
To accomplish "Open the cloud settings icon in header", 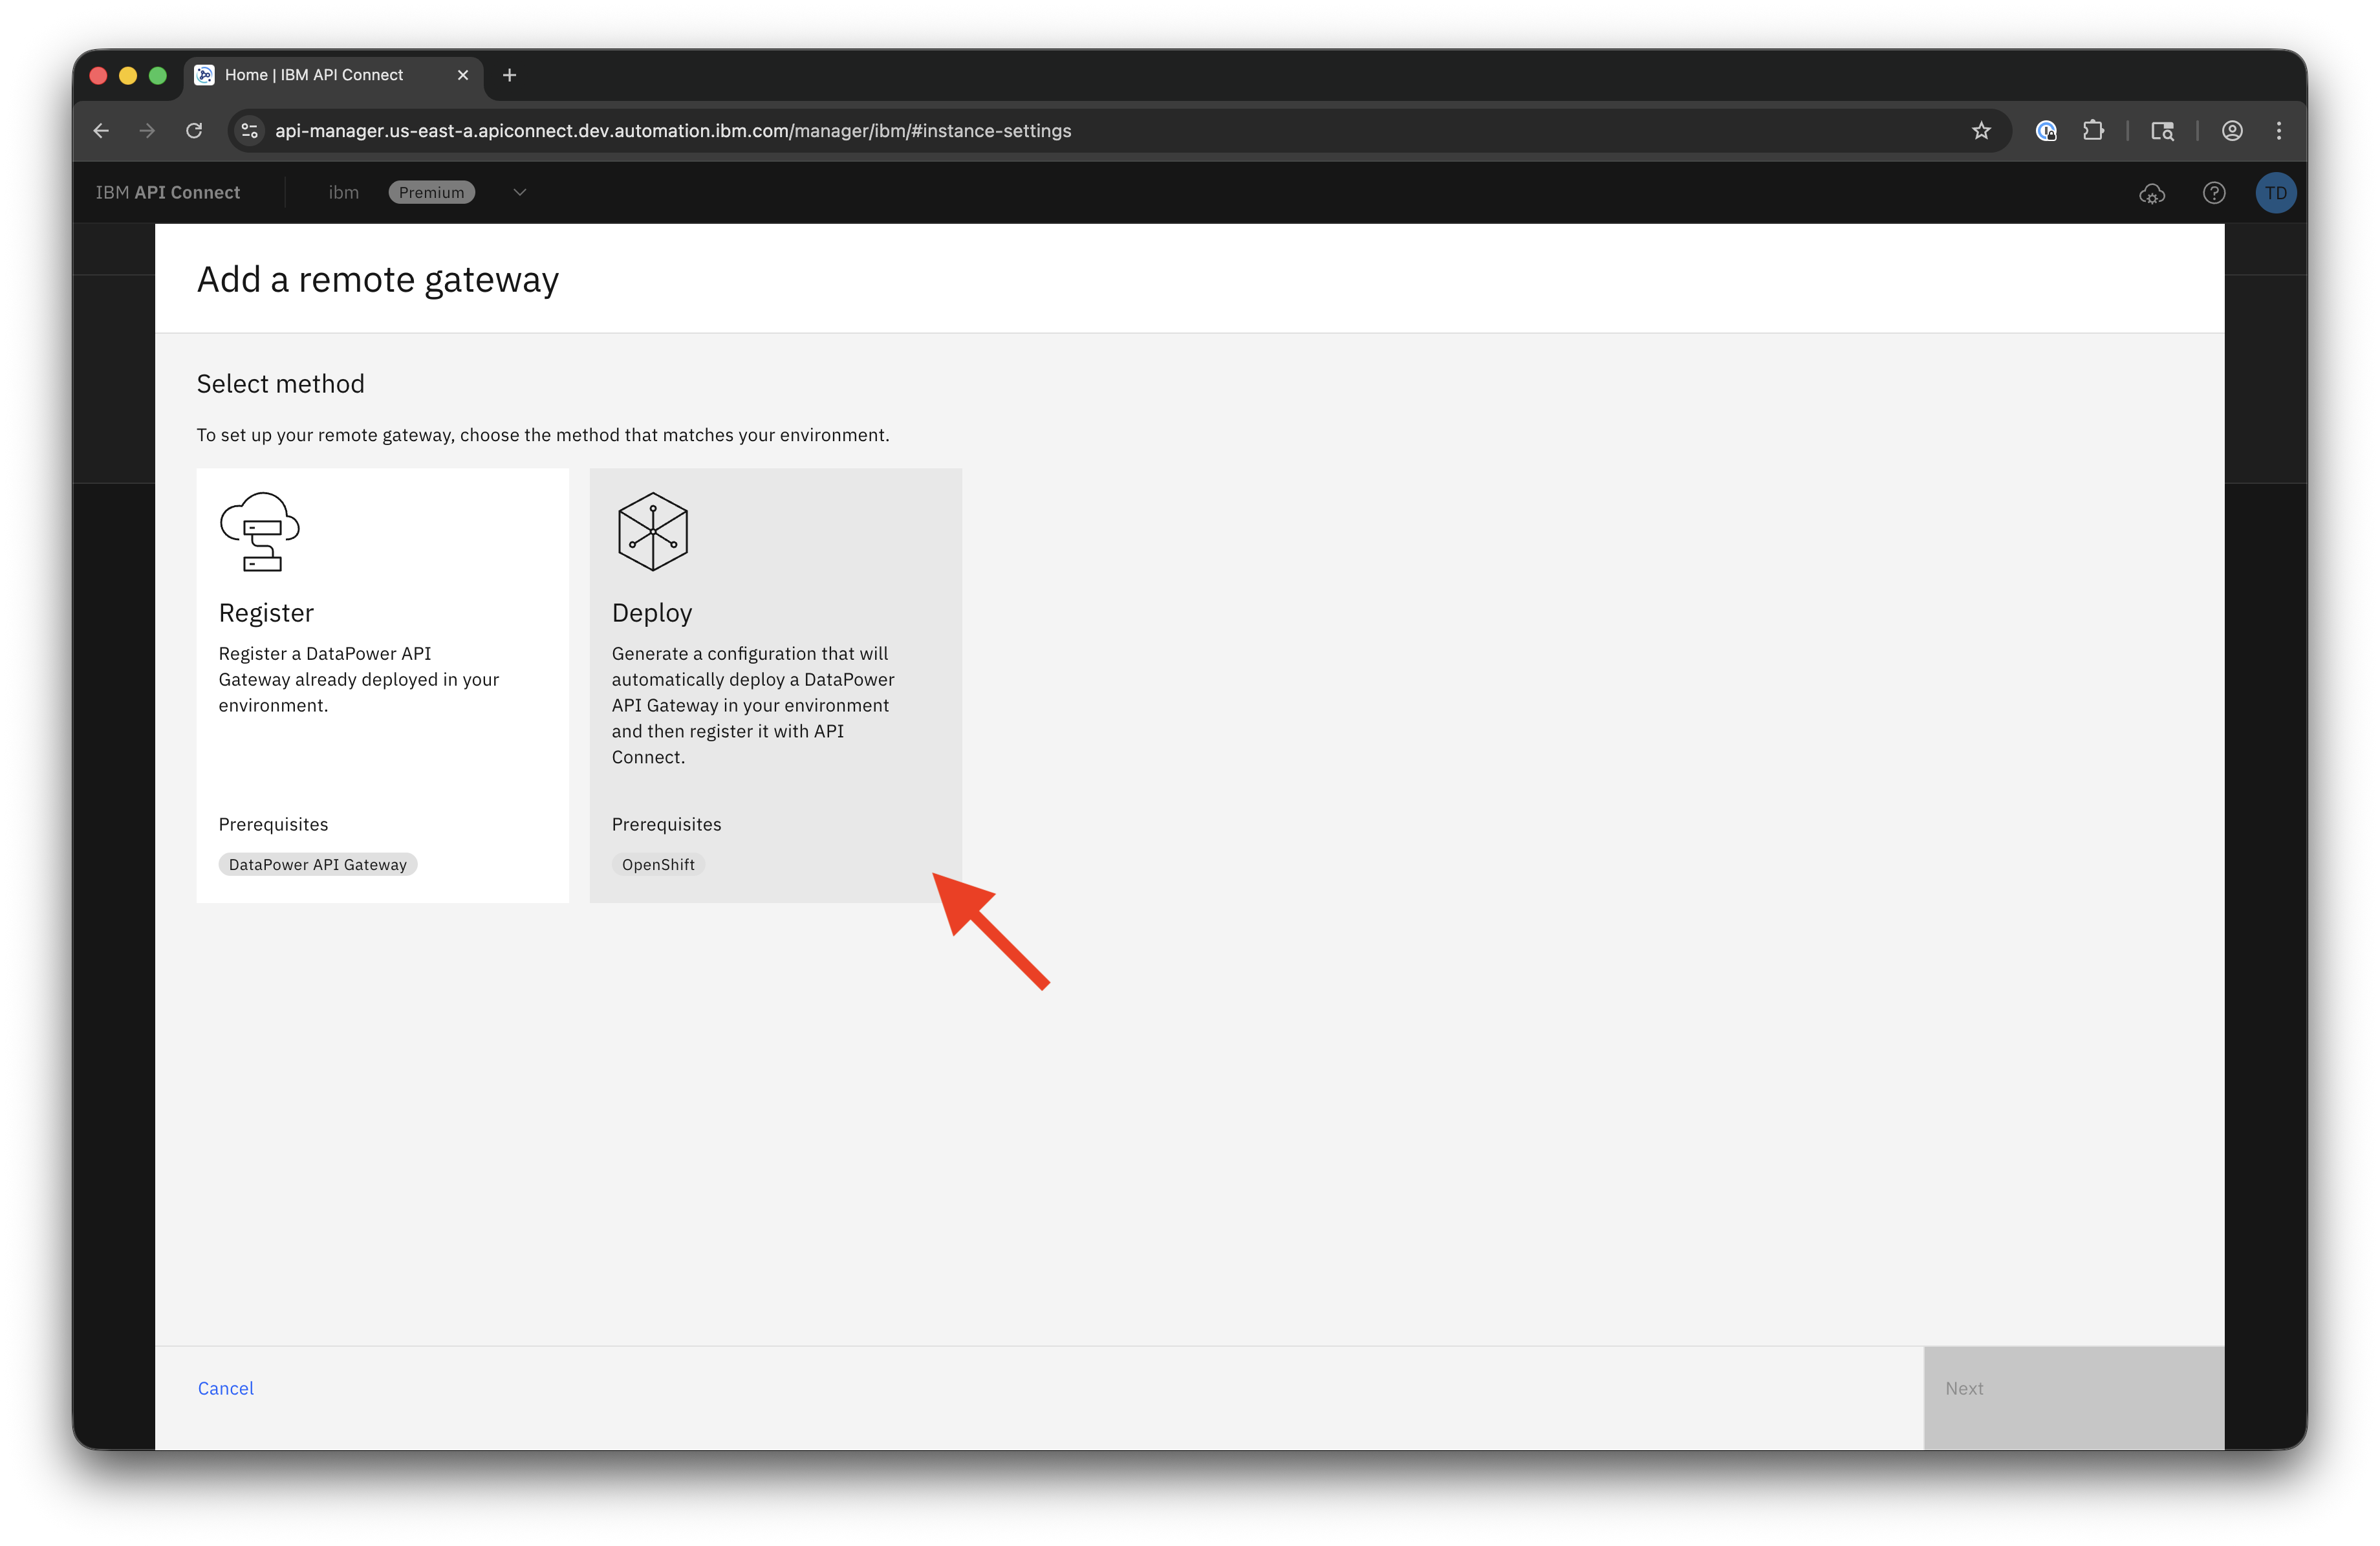I will 2152,193.
